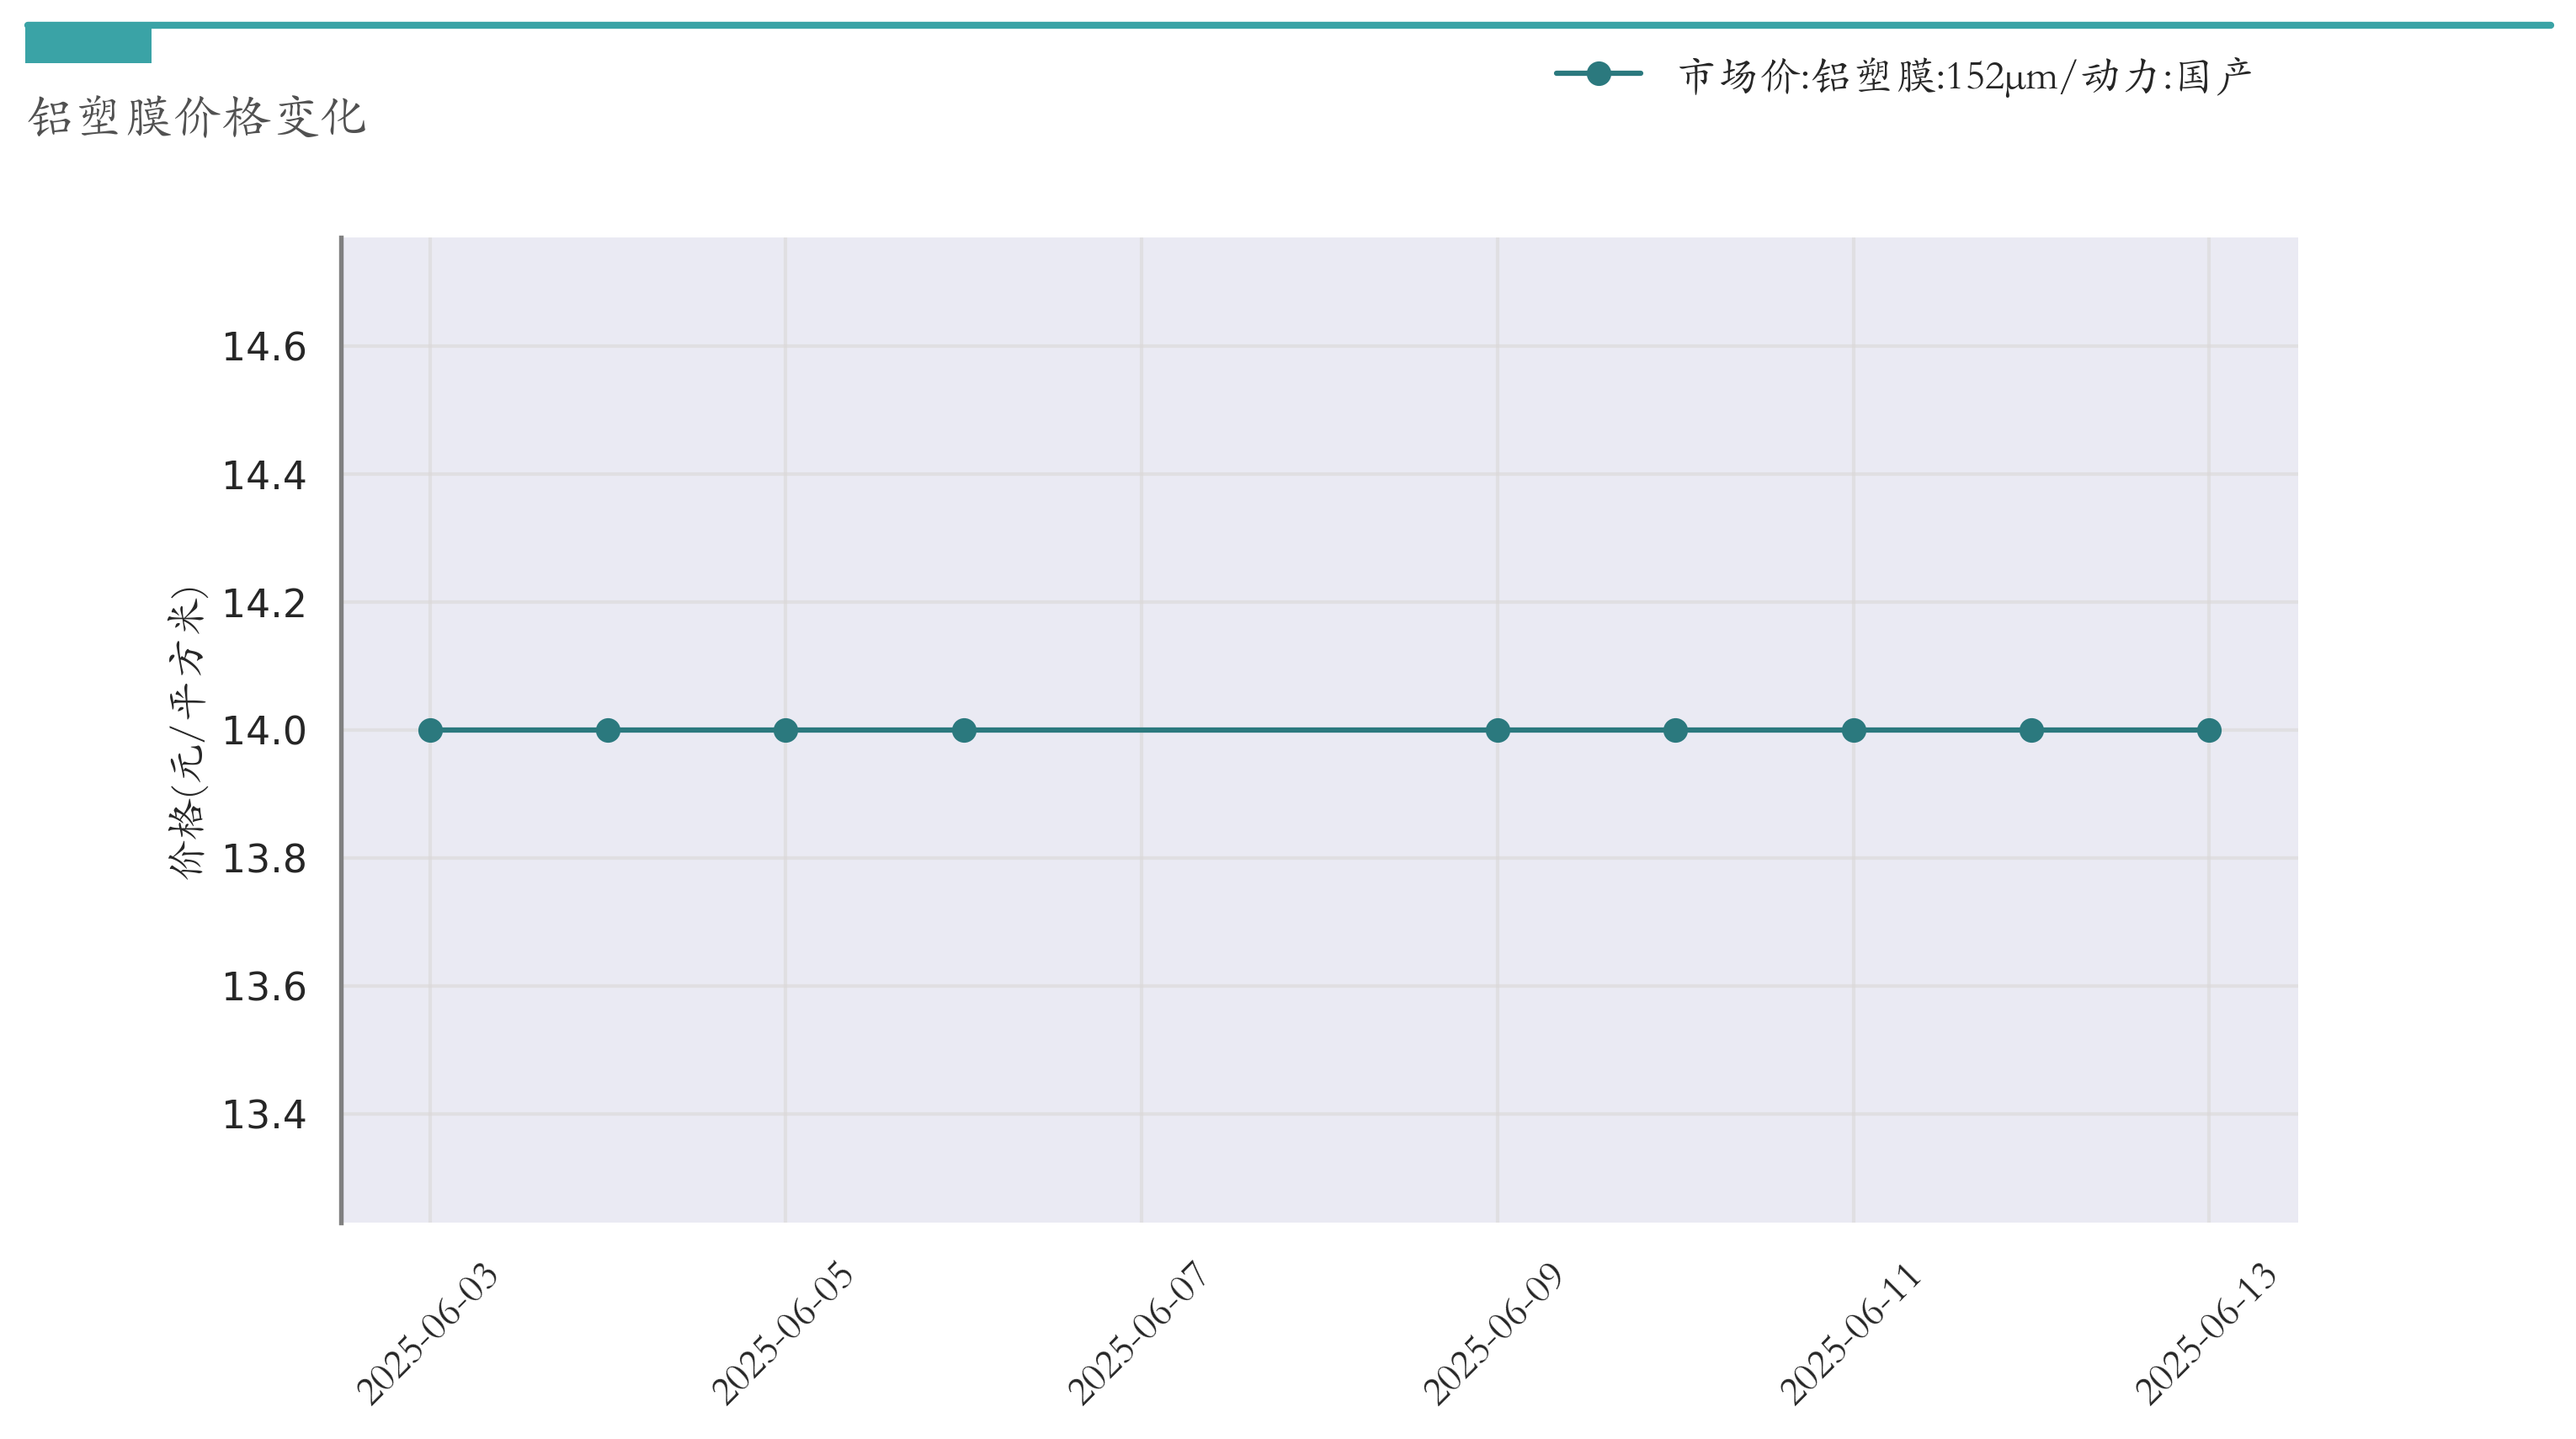Click the legend marker icon
The width and height of the screenshot is (2576, 1439).
[1598, 74]
